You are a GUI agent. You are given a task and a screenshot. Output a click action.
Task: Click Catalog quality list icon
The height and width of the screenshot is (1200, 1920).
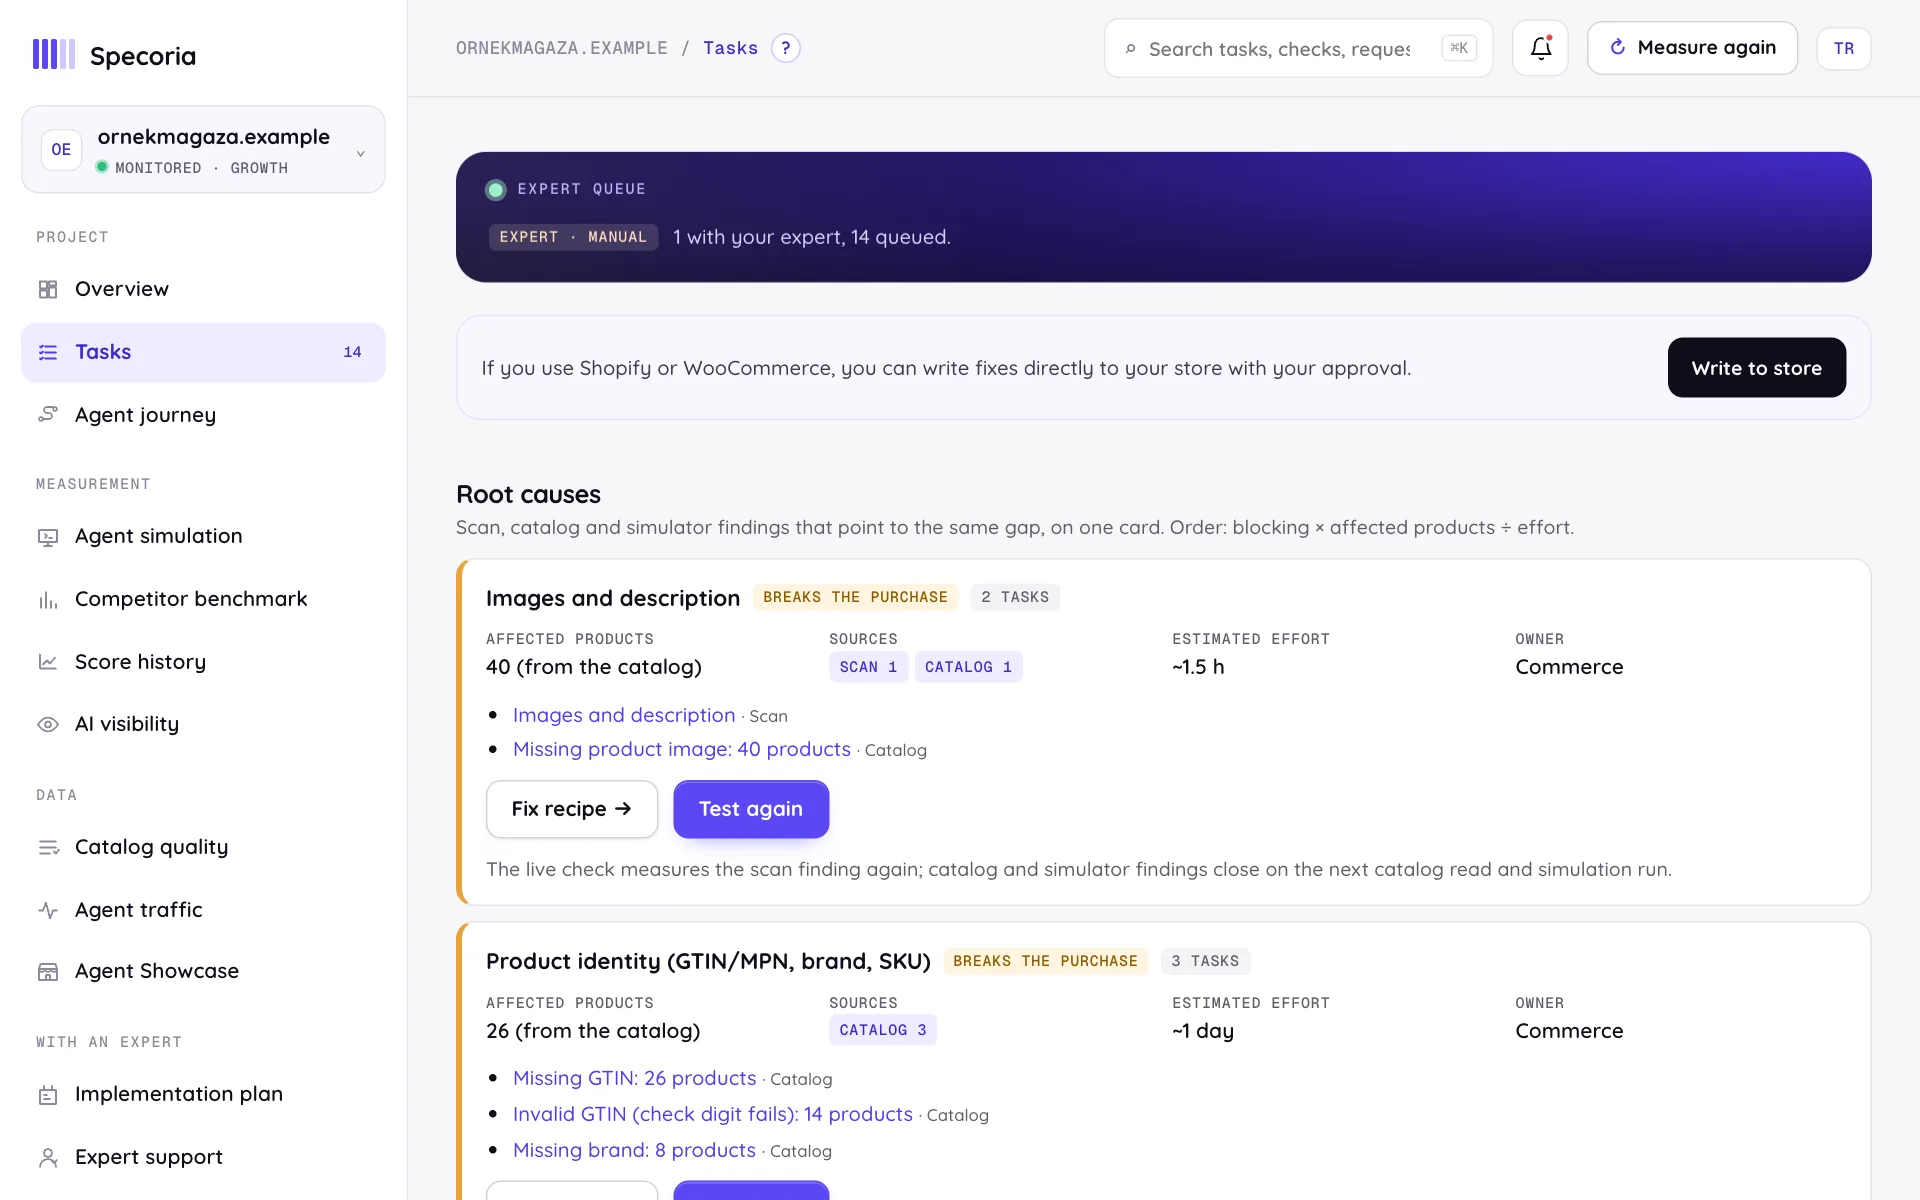[x=48, y=848]
